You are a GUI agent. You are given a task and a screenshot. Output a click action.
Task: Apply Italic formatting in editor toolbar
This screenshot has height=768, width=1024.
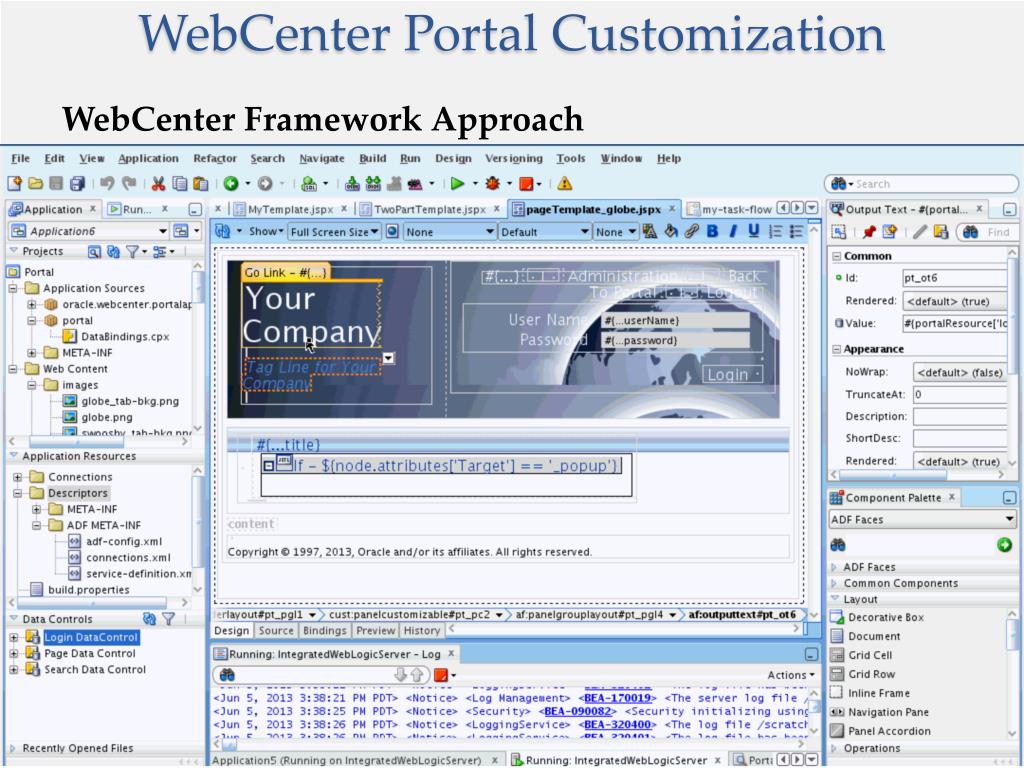click(733, 231)
